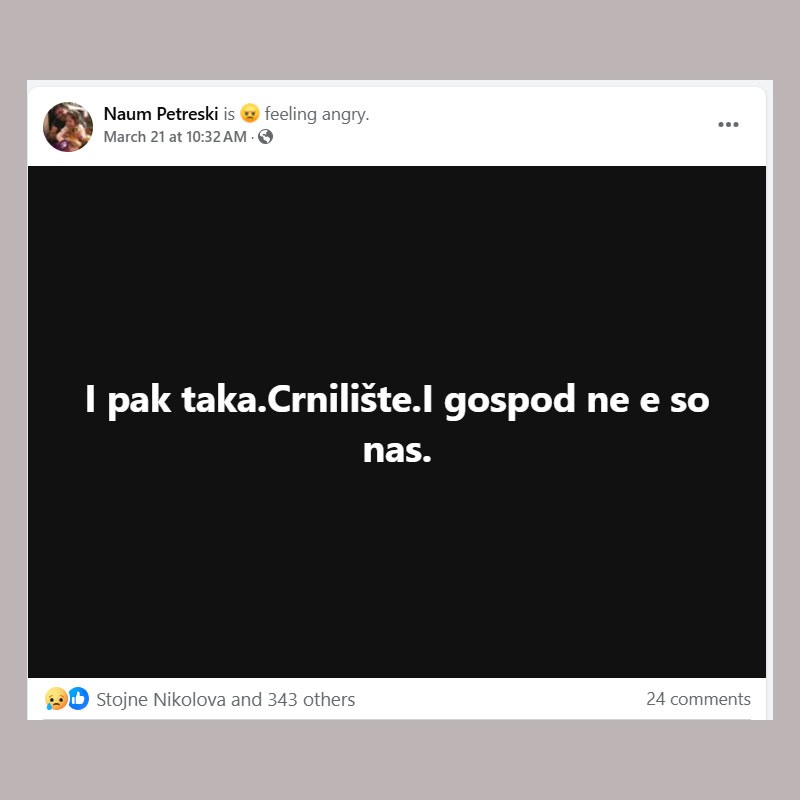Click the word "gospod" in the post
800x800 pixels.
[510, 402]
